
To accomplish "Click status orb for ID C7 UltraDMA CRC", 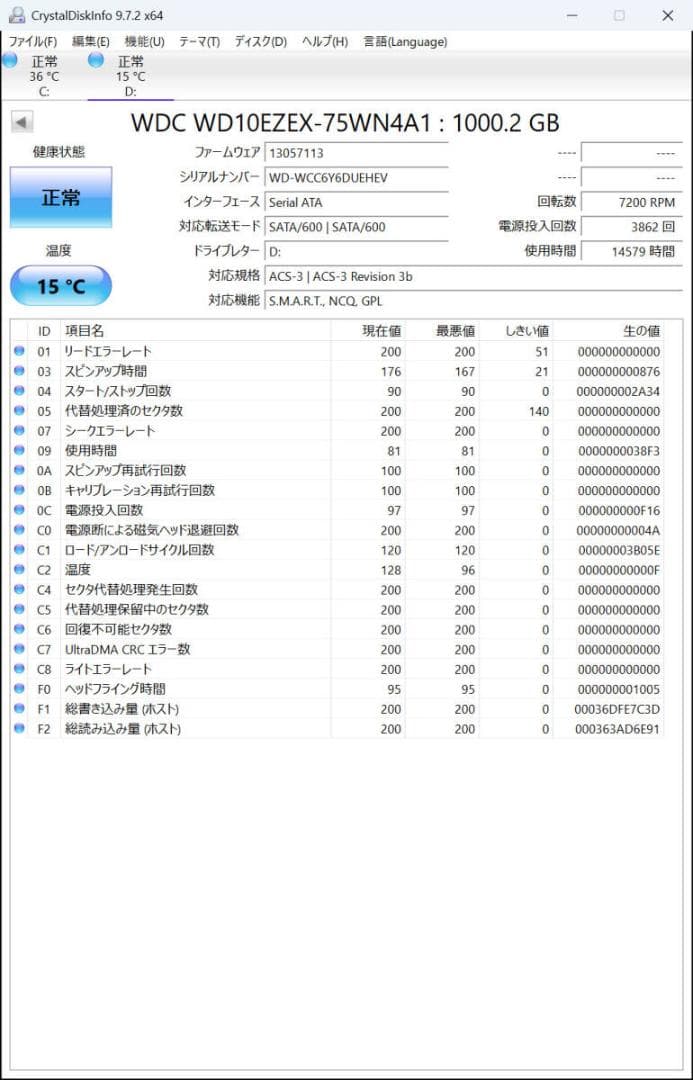I will pos(19,650).
